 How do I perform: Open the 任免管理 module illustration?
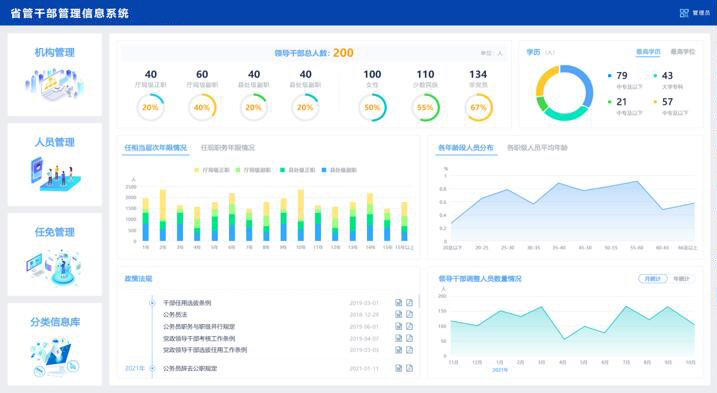click(54, 267)
